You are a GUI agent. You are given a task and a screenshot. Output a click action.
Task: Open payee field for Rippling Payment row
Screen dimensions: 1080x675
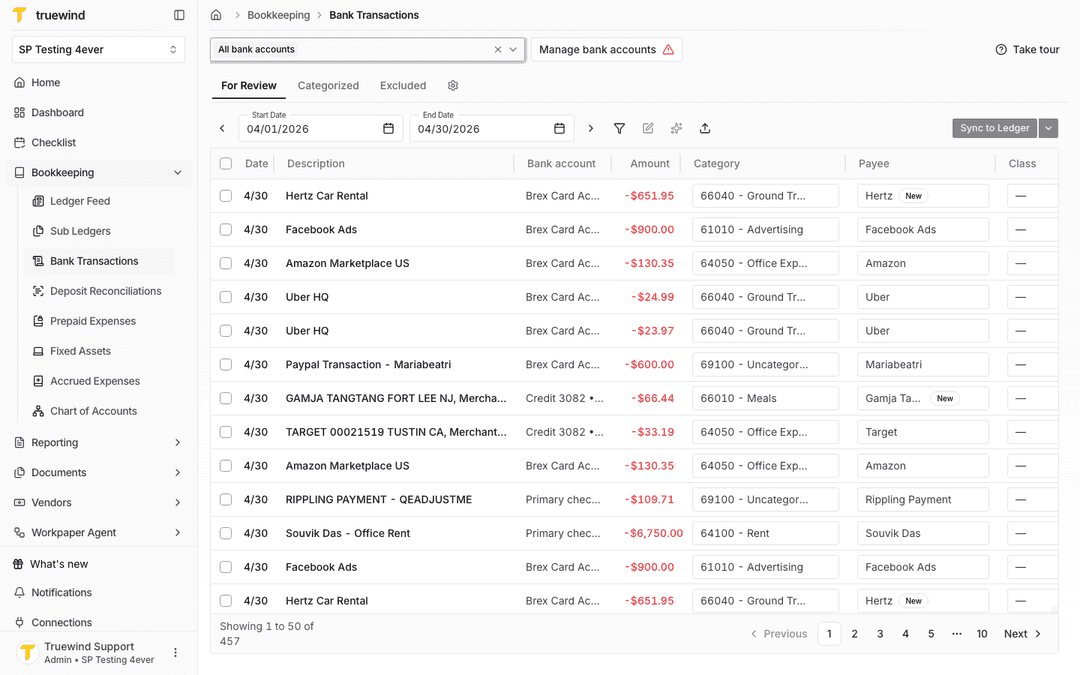(922, 499)
